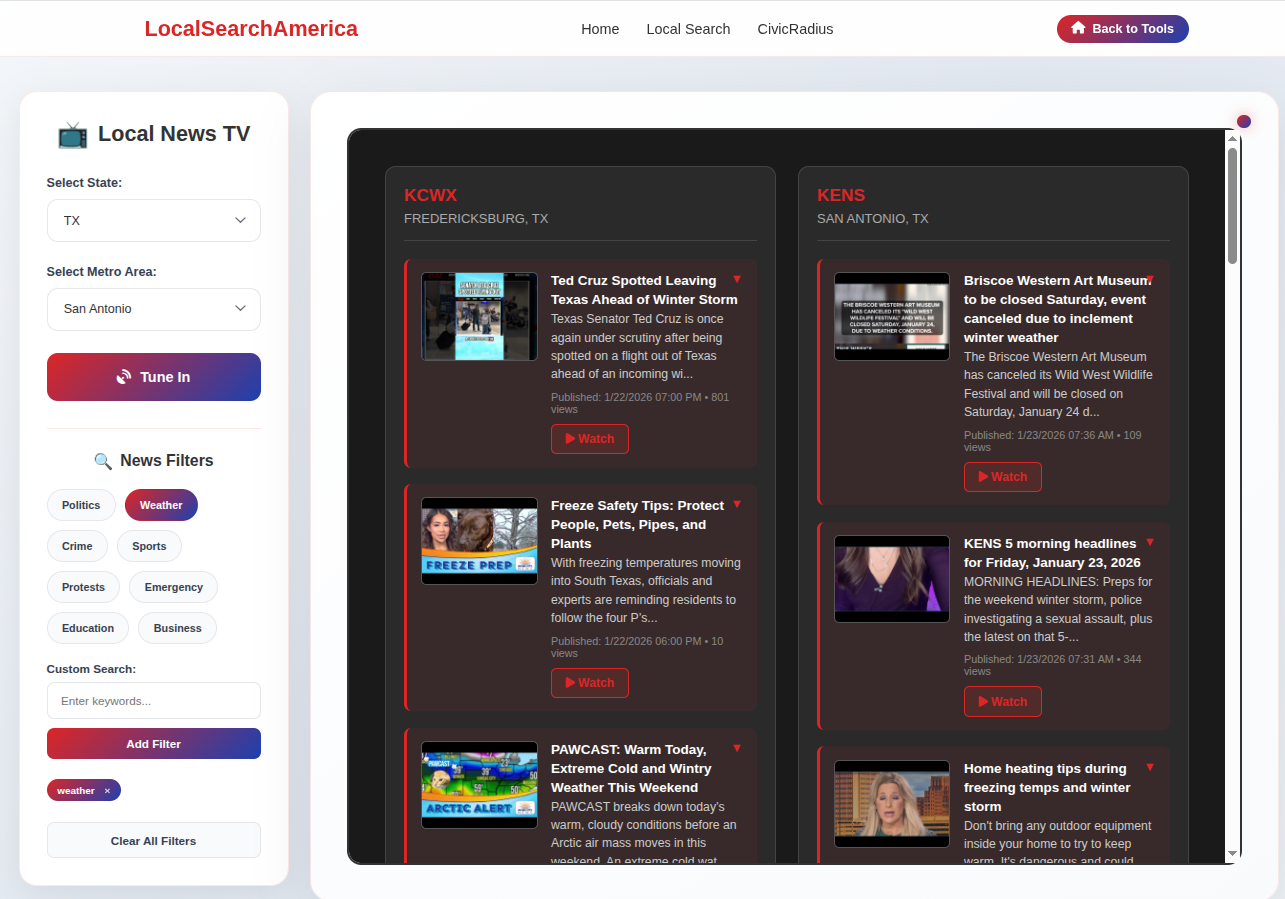This screenshot has height=899, width=1285.
Task: Click the Back to Tools home icon
Action: [x=1078, y=29]
